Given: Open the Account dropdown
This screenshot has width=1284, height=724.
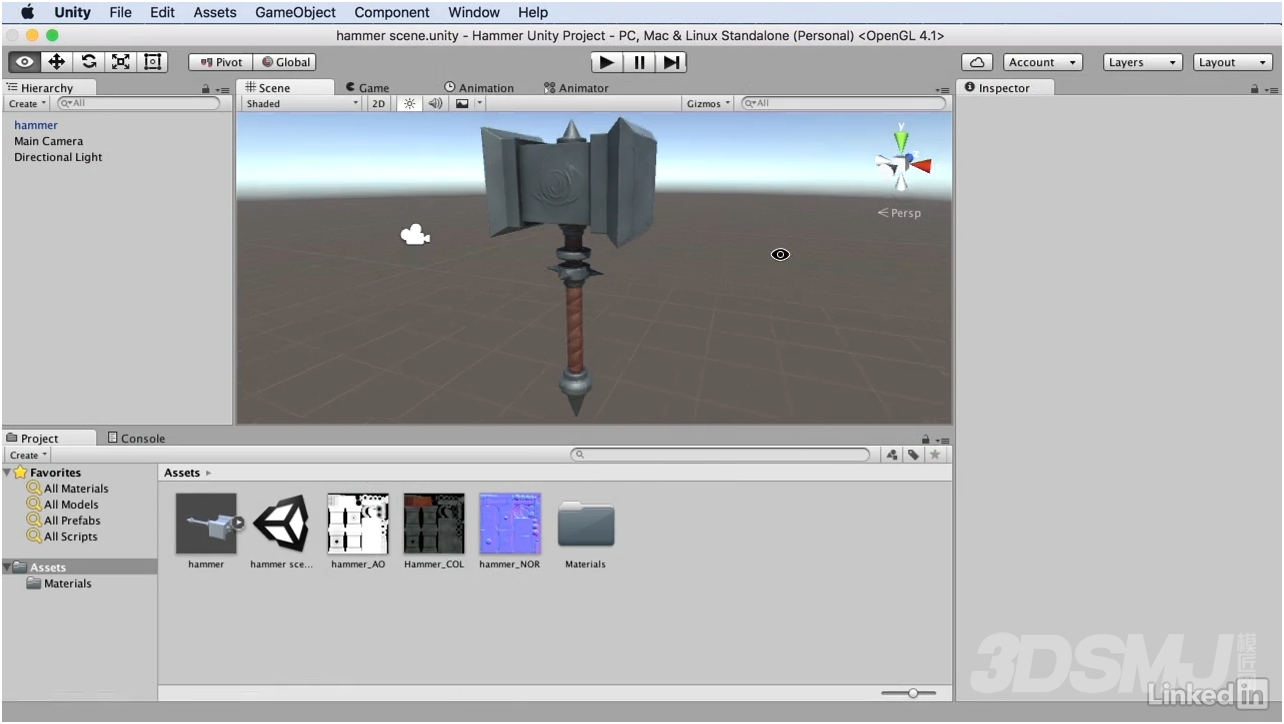Looking at the screenshot, I should 1043,62.
